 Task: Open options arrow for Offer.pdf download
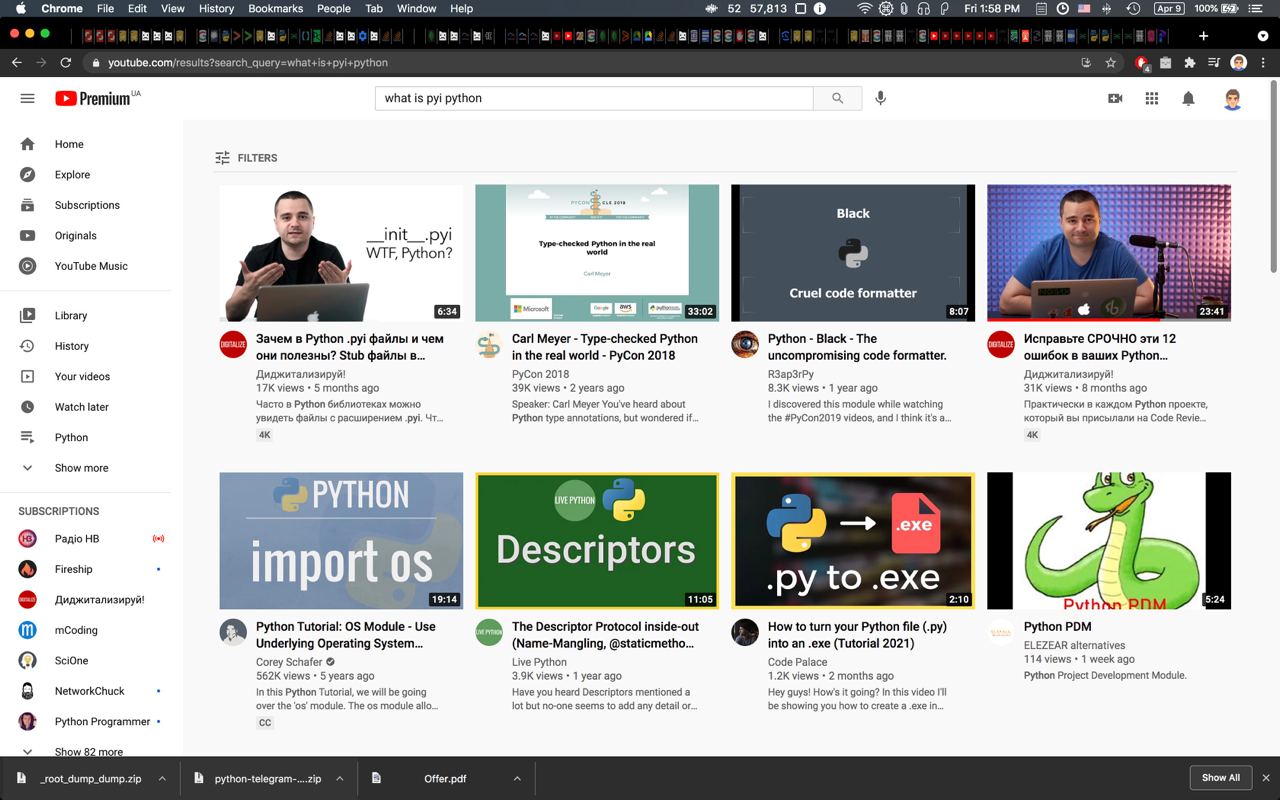517,778
